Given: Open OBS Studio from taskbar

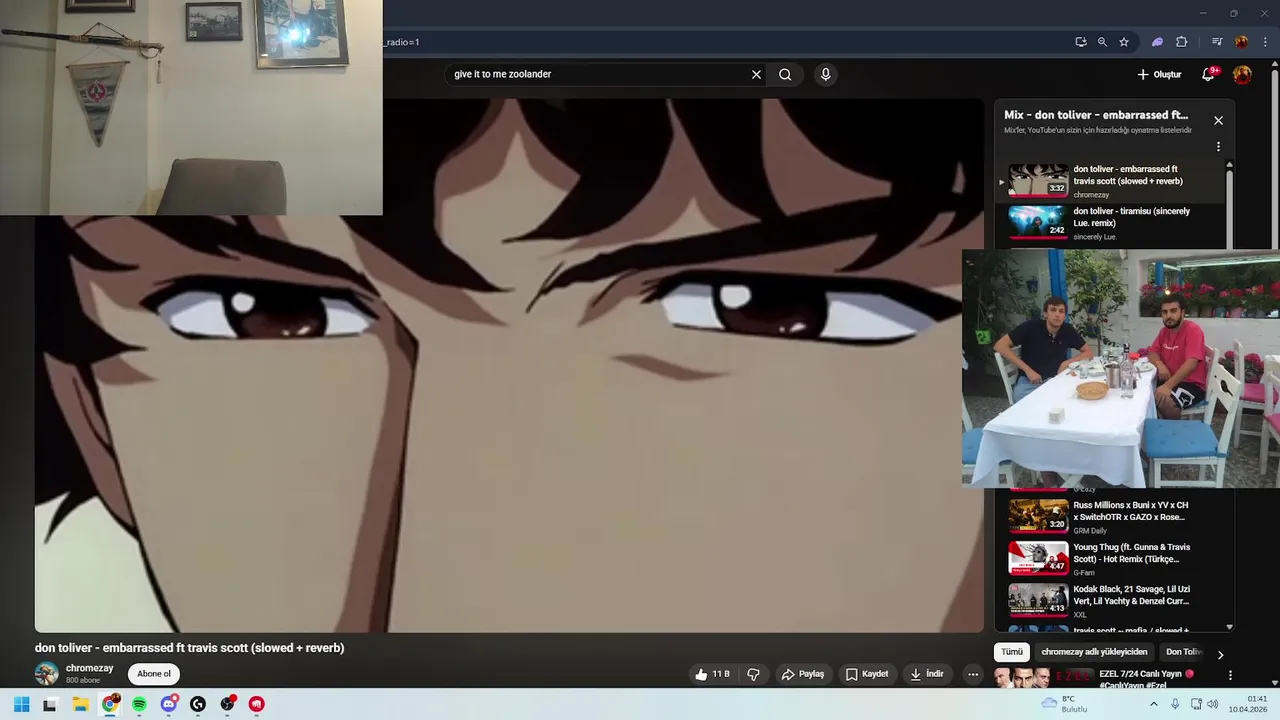Looking at the screenshot, I should point(228,704).
